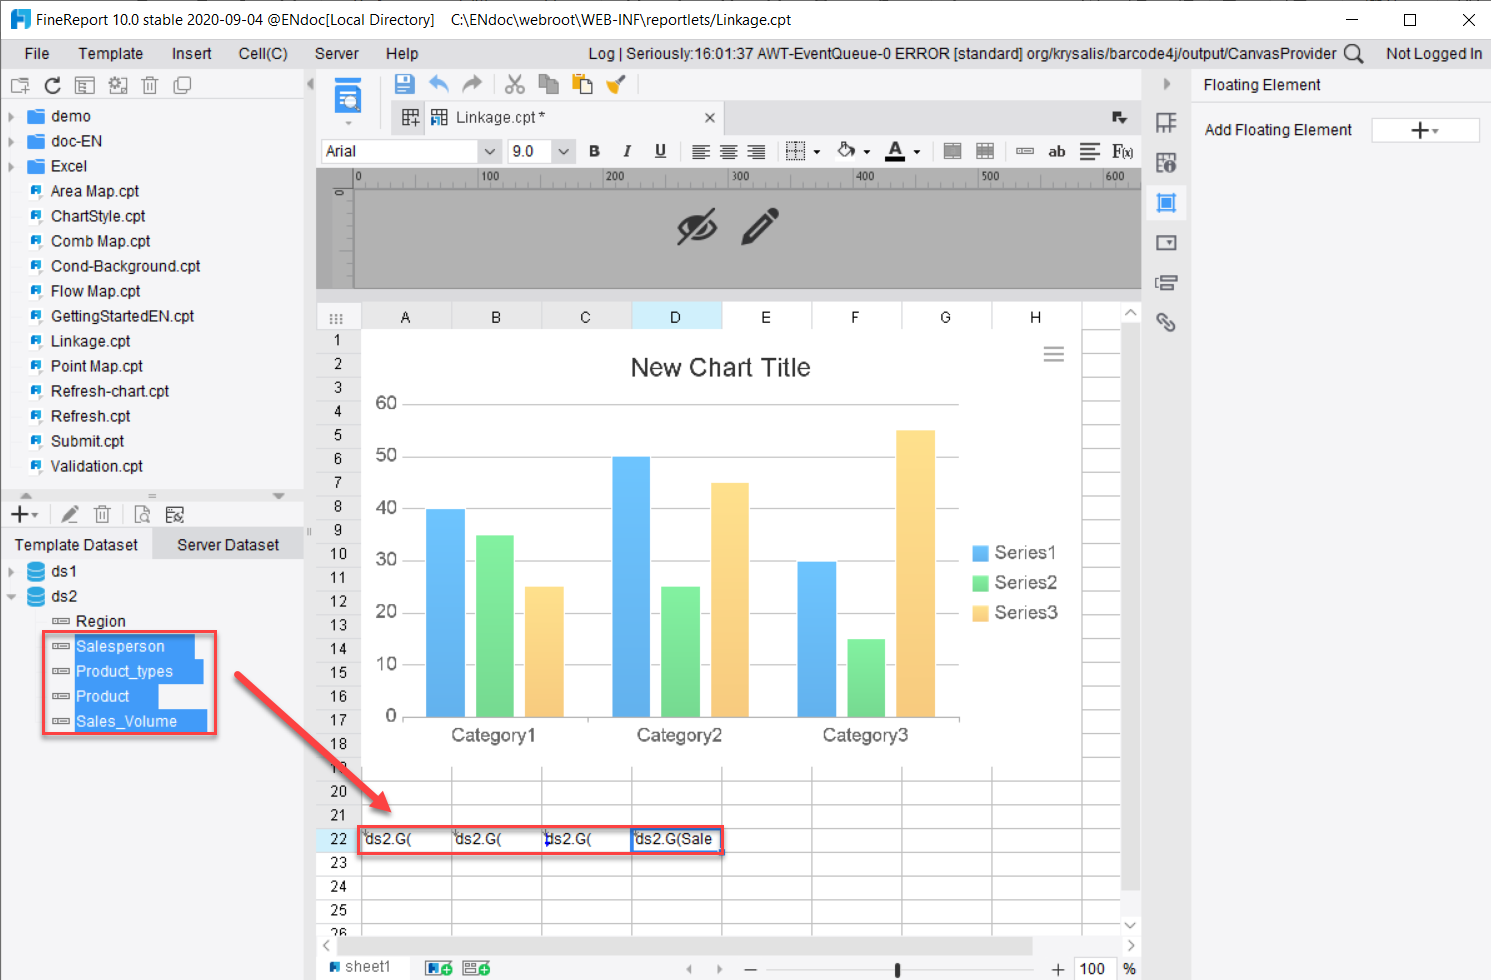
Task: Toggle bold formatting
Action: 594,151
